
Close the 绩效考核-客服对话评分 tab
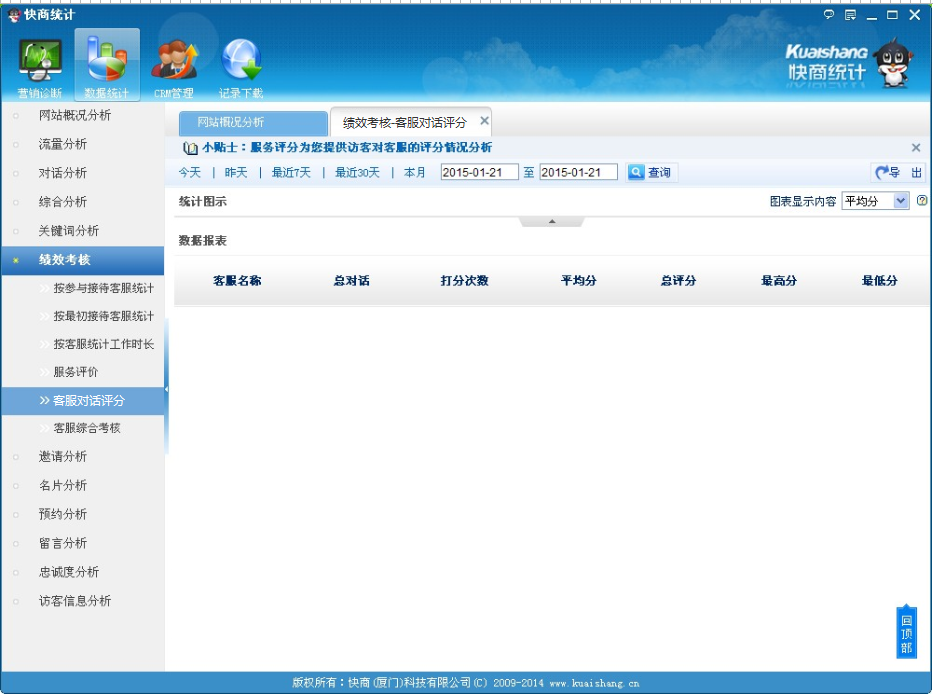(485, 121)
